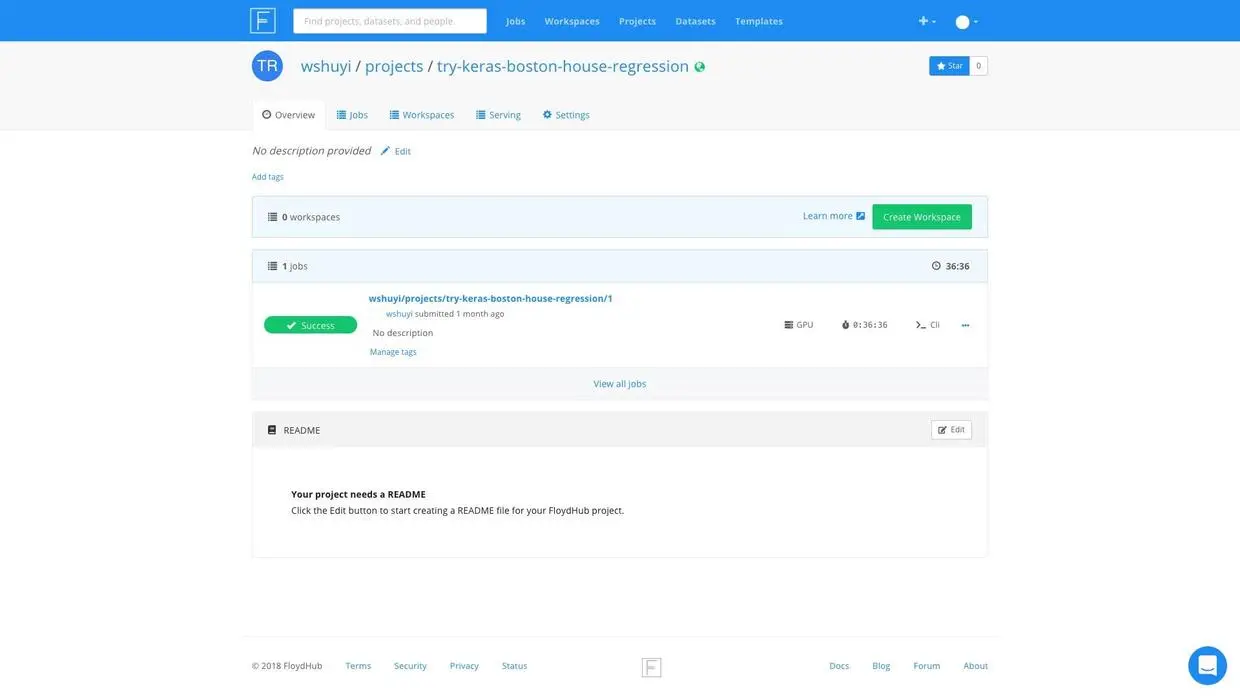Open the Privacy footer link
This screenshot has width=1240, height=698.
[x=464, y=666]
